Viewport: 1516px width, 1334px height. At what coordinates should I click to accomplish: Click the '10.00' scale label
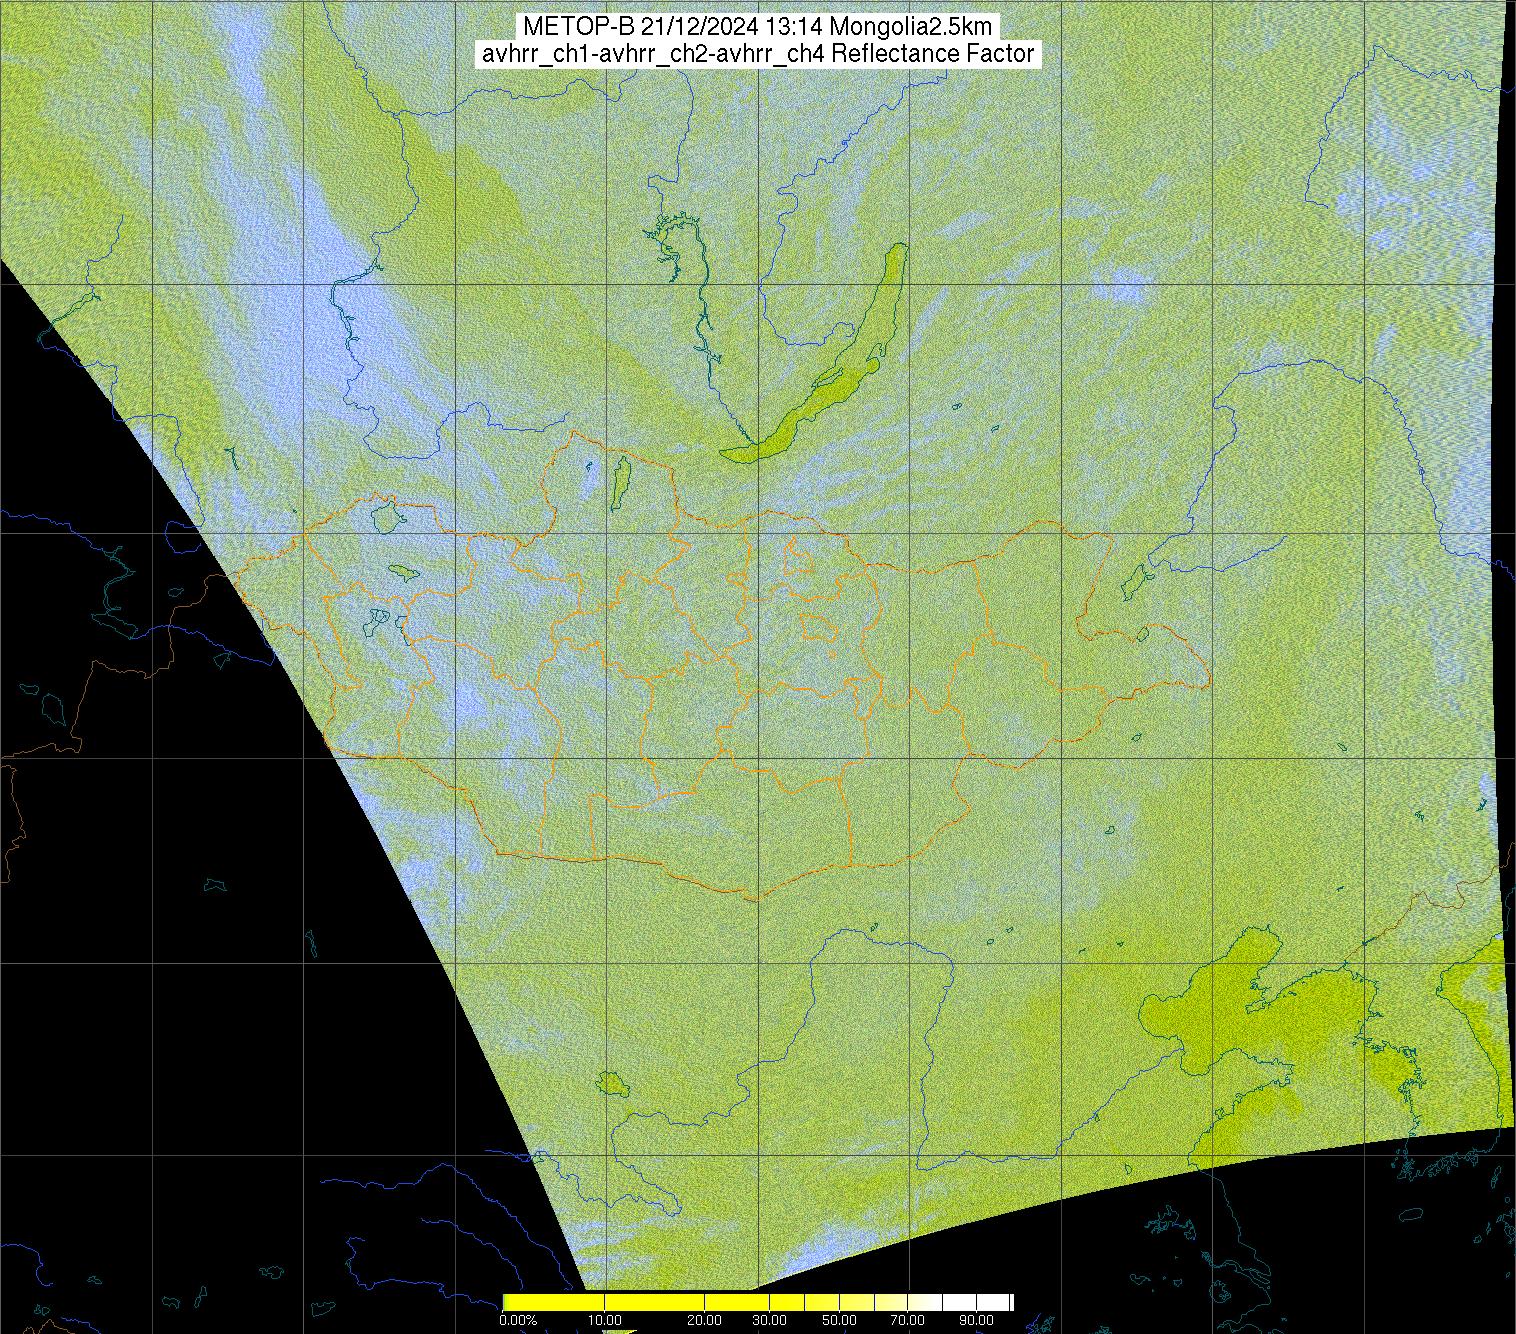[605, 1321]
